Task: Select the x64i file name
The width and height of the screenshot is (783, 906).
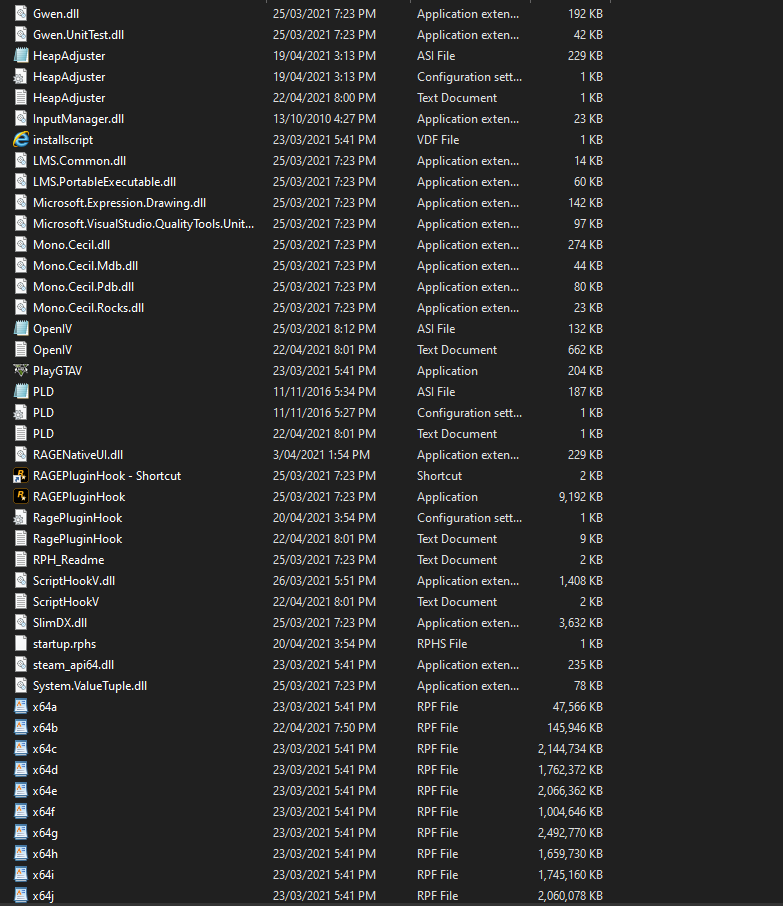Action: pos(43,875)
